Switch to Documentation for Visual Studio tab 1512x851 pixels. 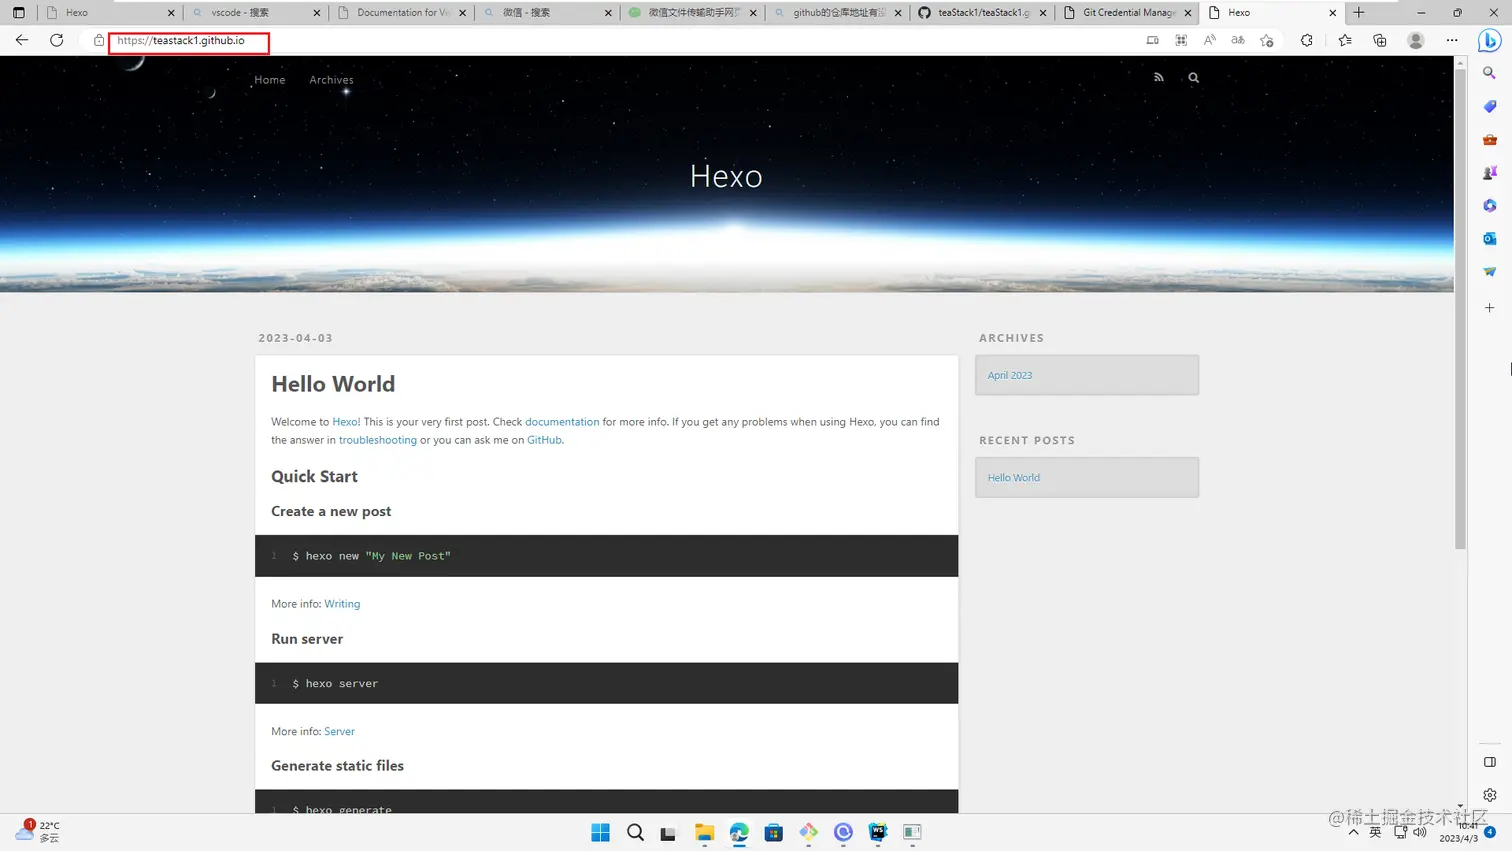pos(402,13)
